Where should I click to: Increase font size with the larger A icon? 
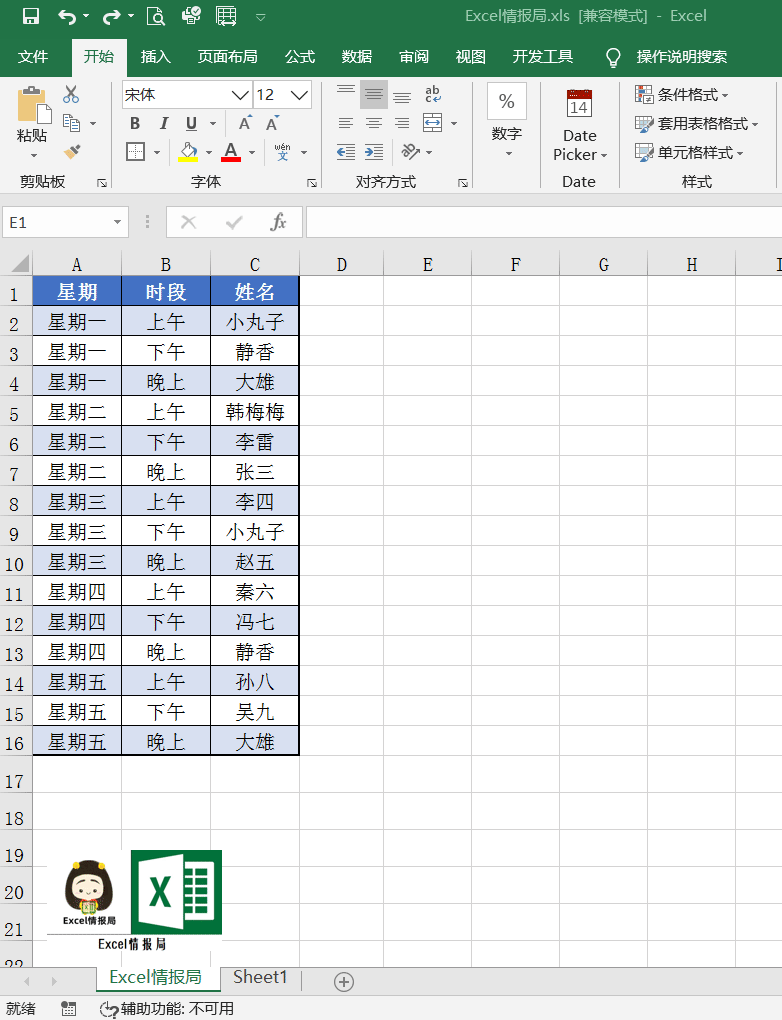[244, 124]
